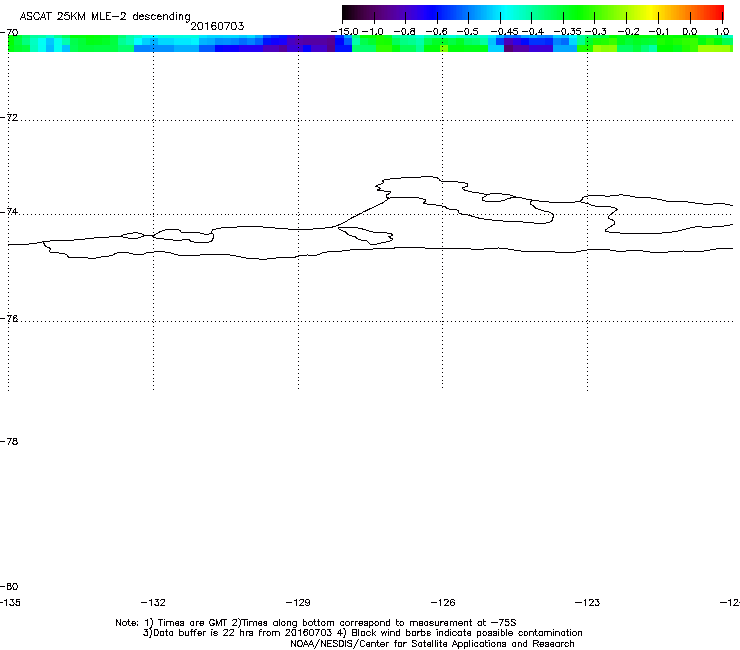Click the longitude label -129

298,602
